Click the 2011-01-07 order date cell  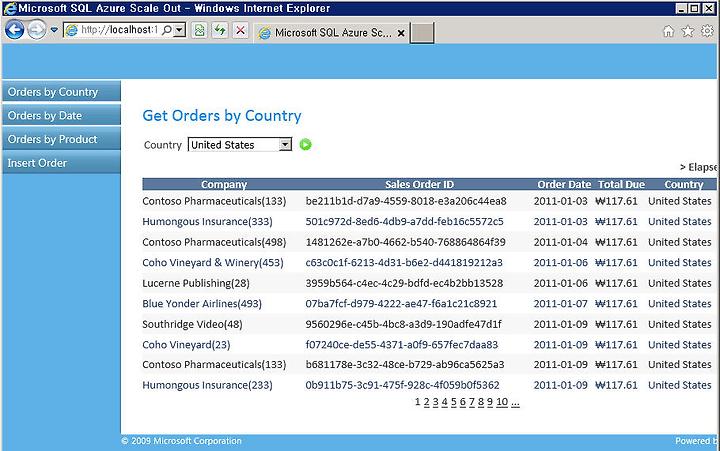(560, 304)
